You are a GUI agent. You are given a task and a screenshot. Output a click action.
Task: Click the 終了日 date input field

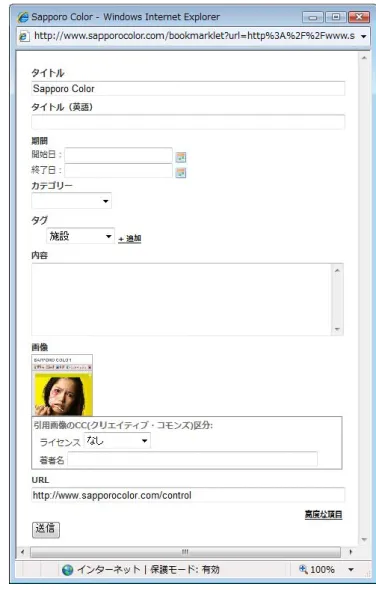[x=119, y=171]
